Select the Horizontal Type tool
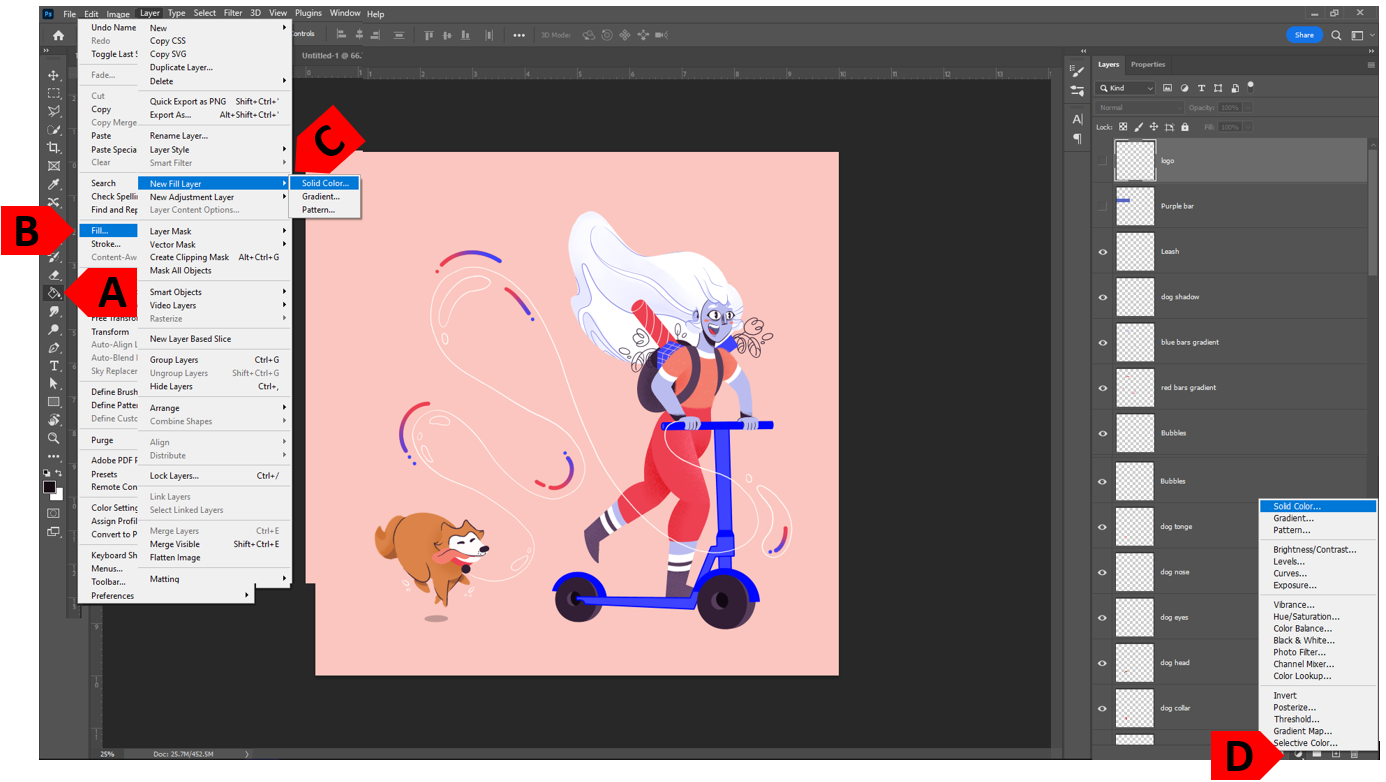Screen dimensions: 1386x782 click(54, 365)
